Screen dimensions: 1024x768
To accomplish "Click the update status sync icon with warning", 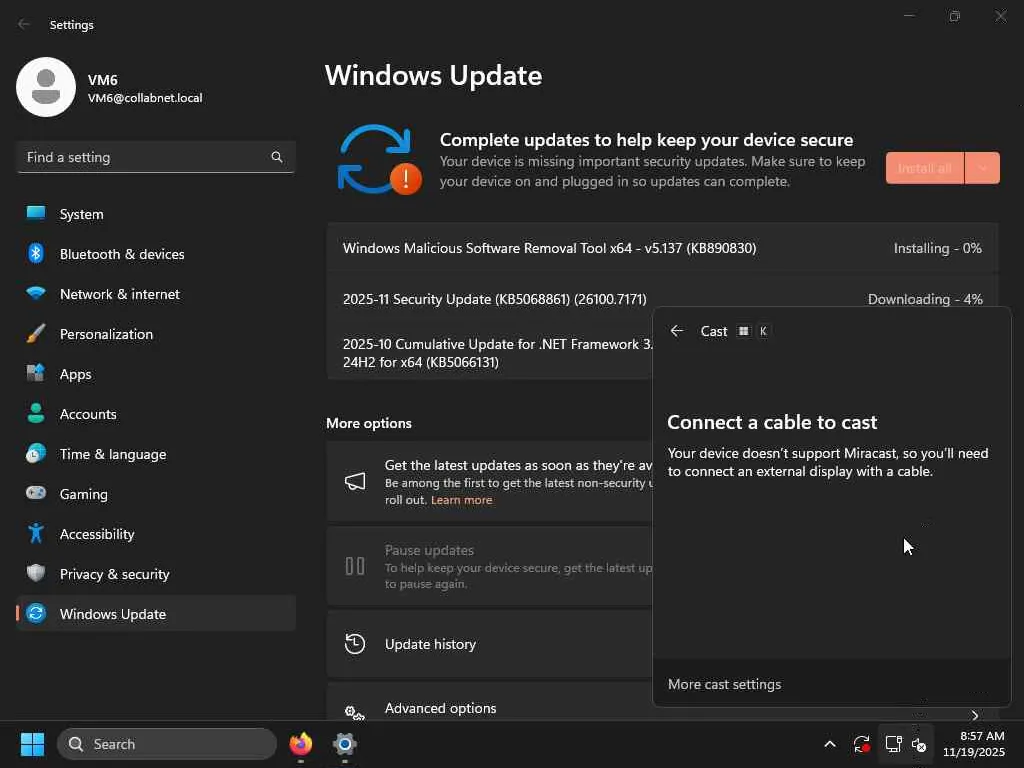I will (379, 160).
